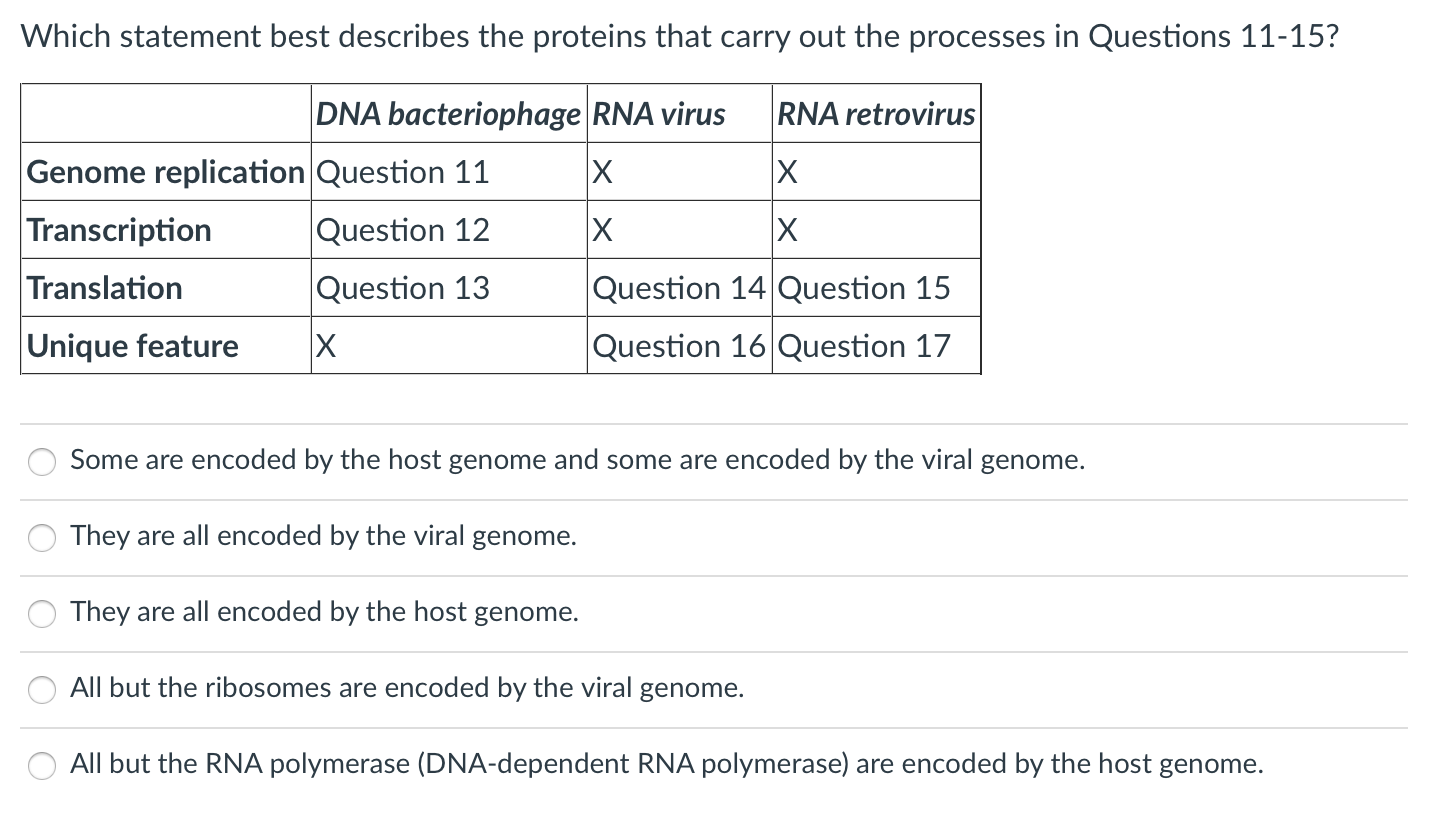Click the 'Genome replication' row label
The width and height of the screenshot is (1436, 818).
[x=166, y=172]
